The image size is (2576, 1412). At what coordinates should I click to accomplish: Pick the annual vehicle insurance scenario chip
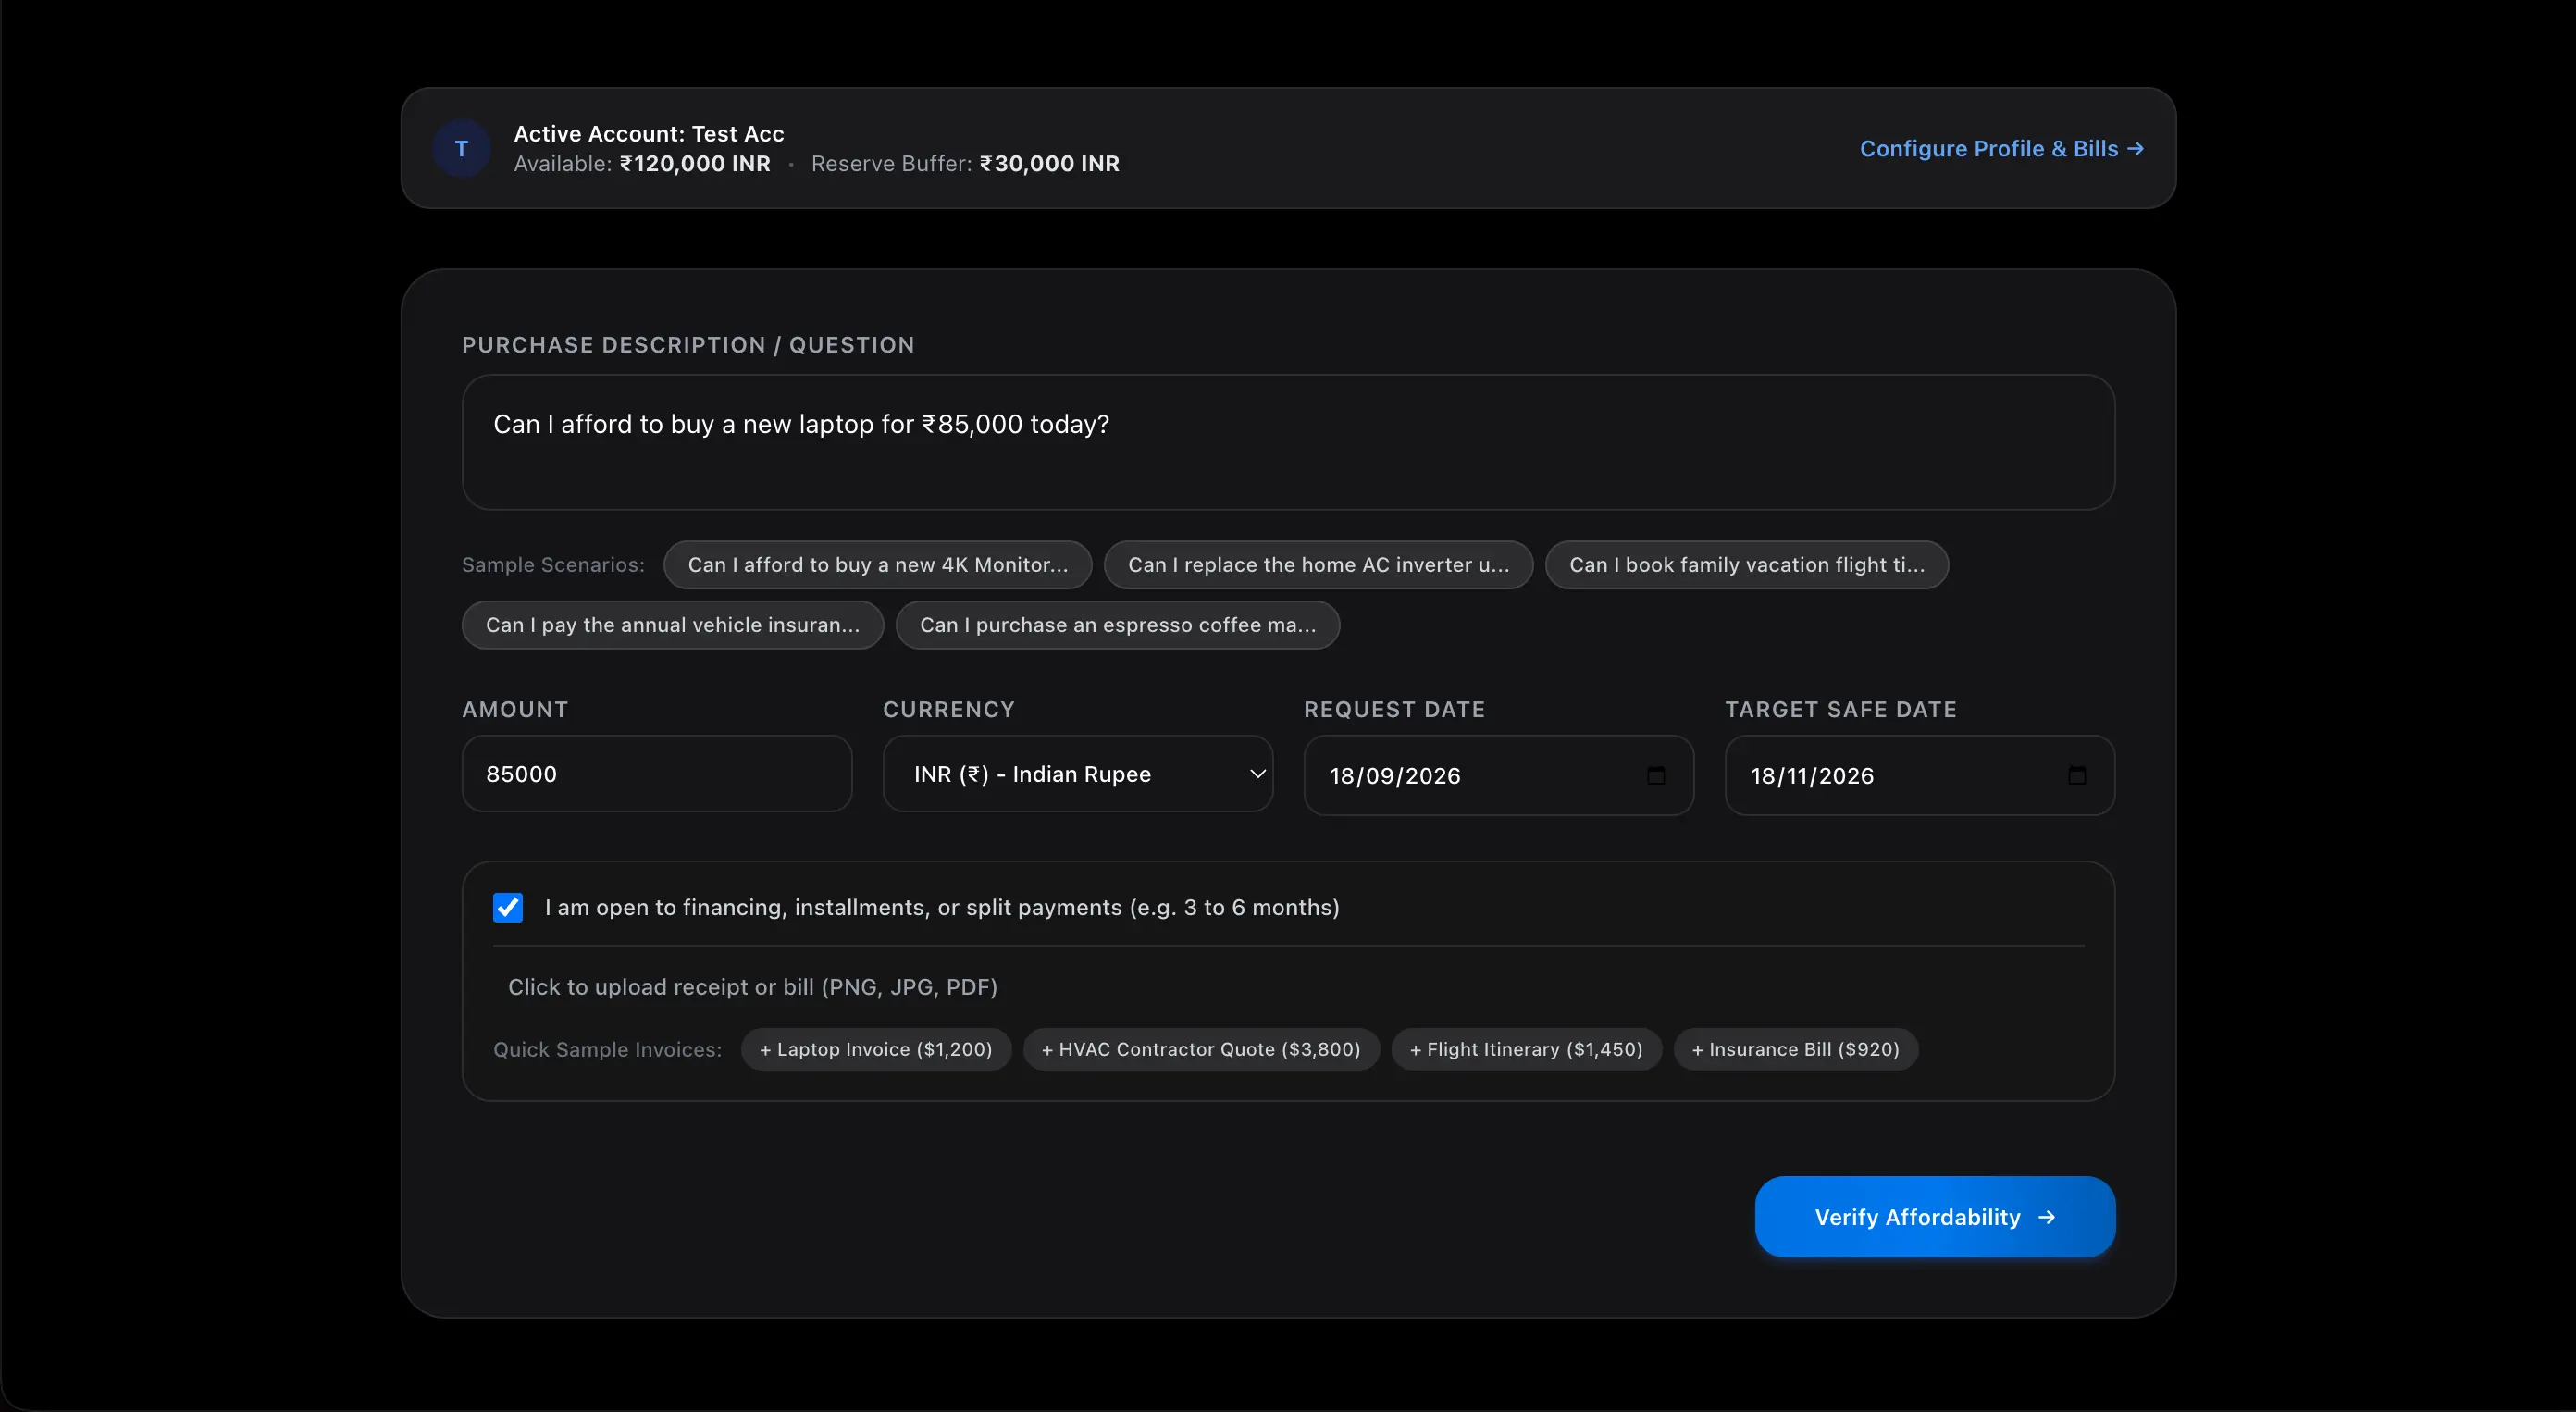pyautogui.click(x=672, y=625)
